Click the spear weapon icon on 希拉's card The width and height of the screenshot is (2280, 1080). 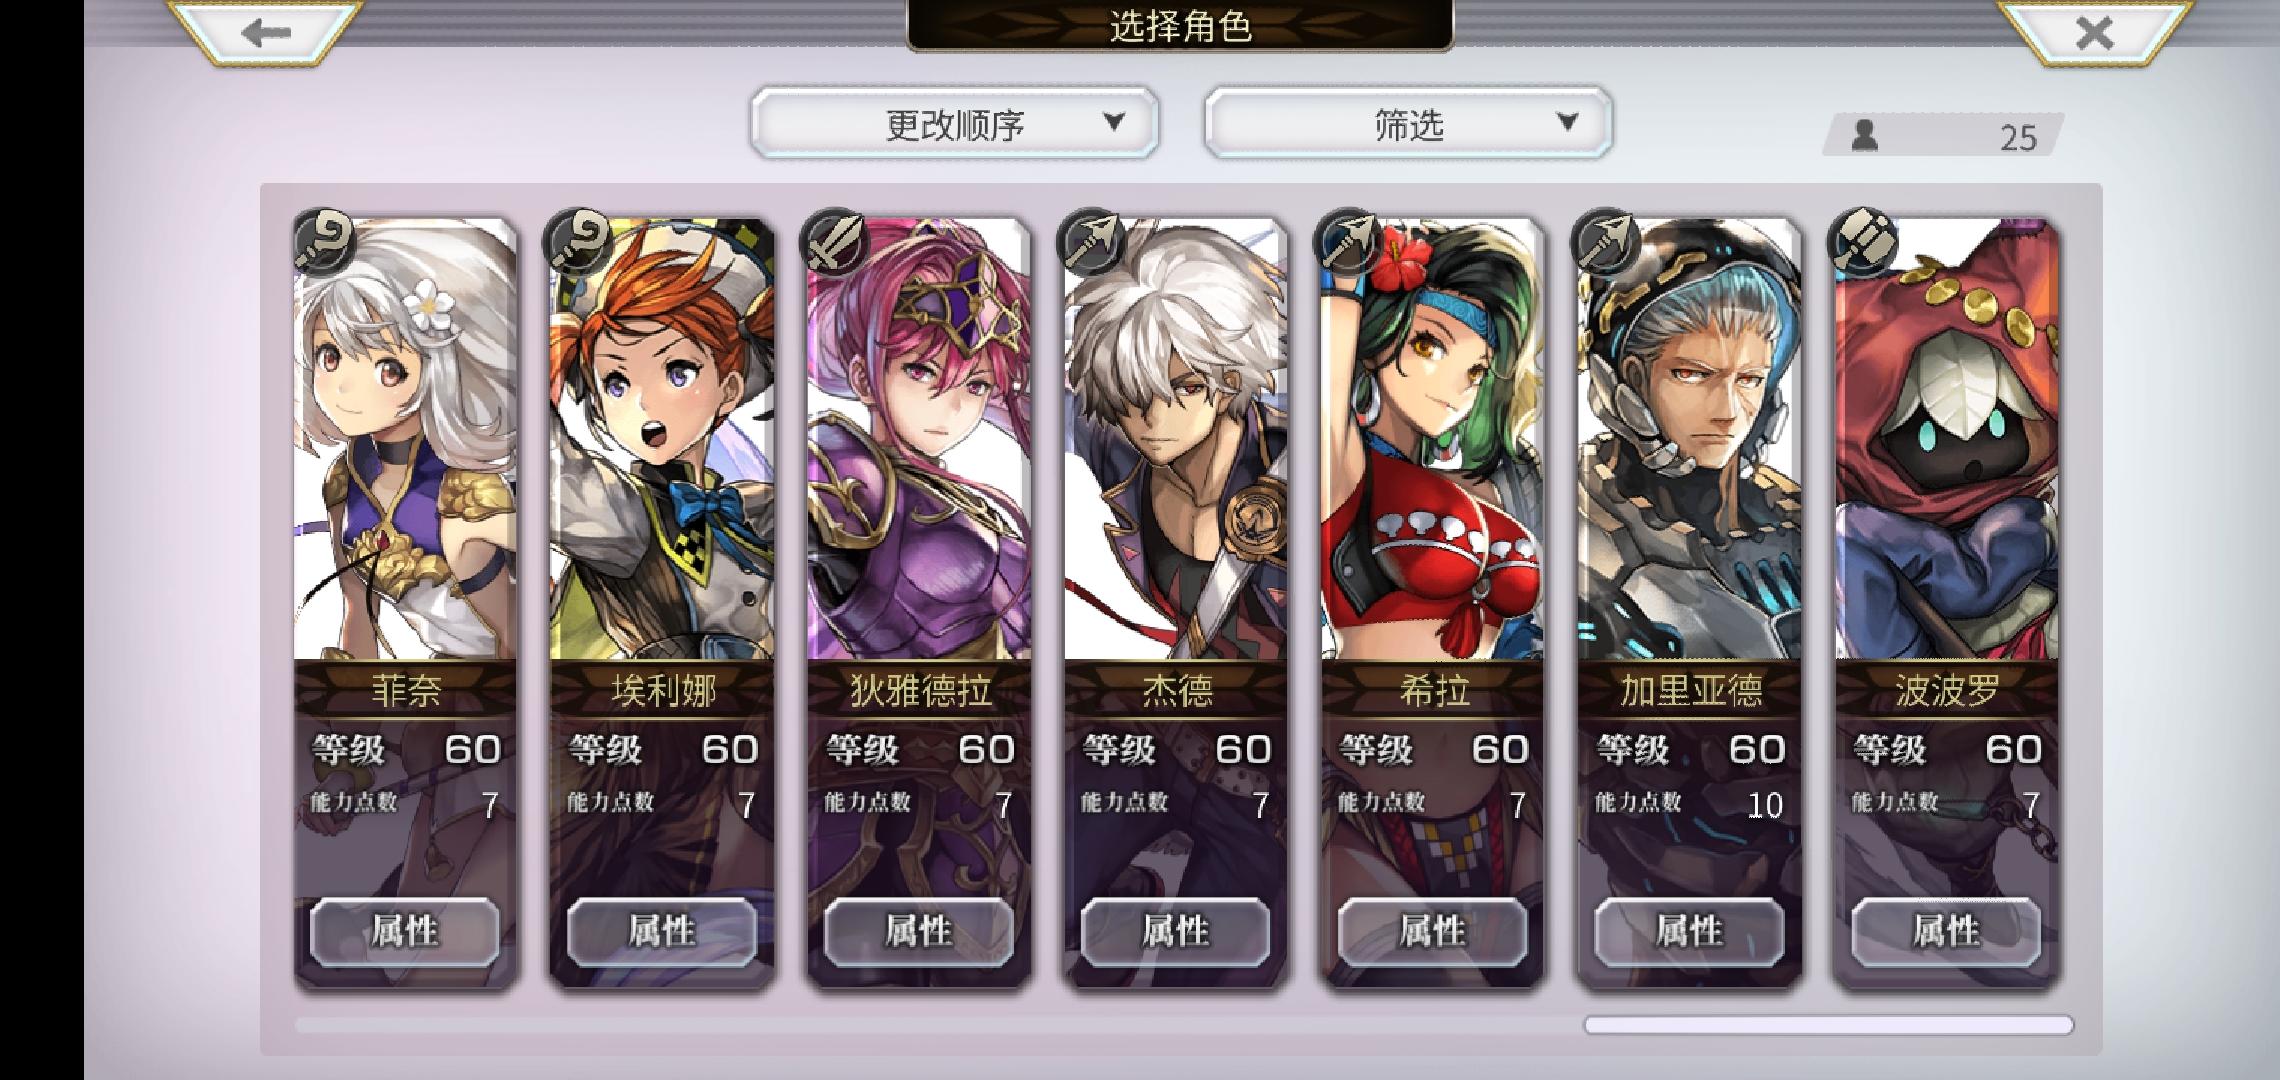1349,242
